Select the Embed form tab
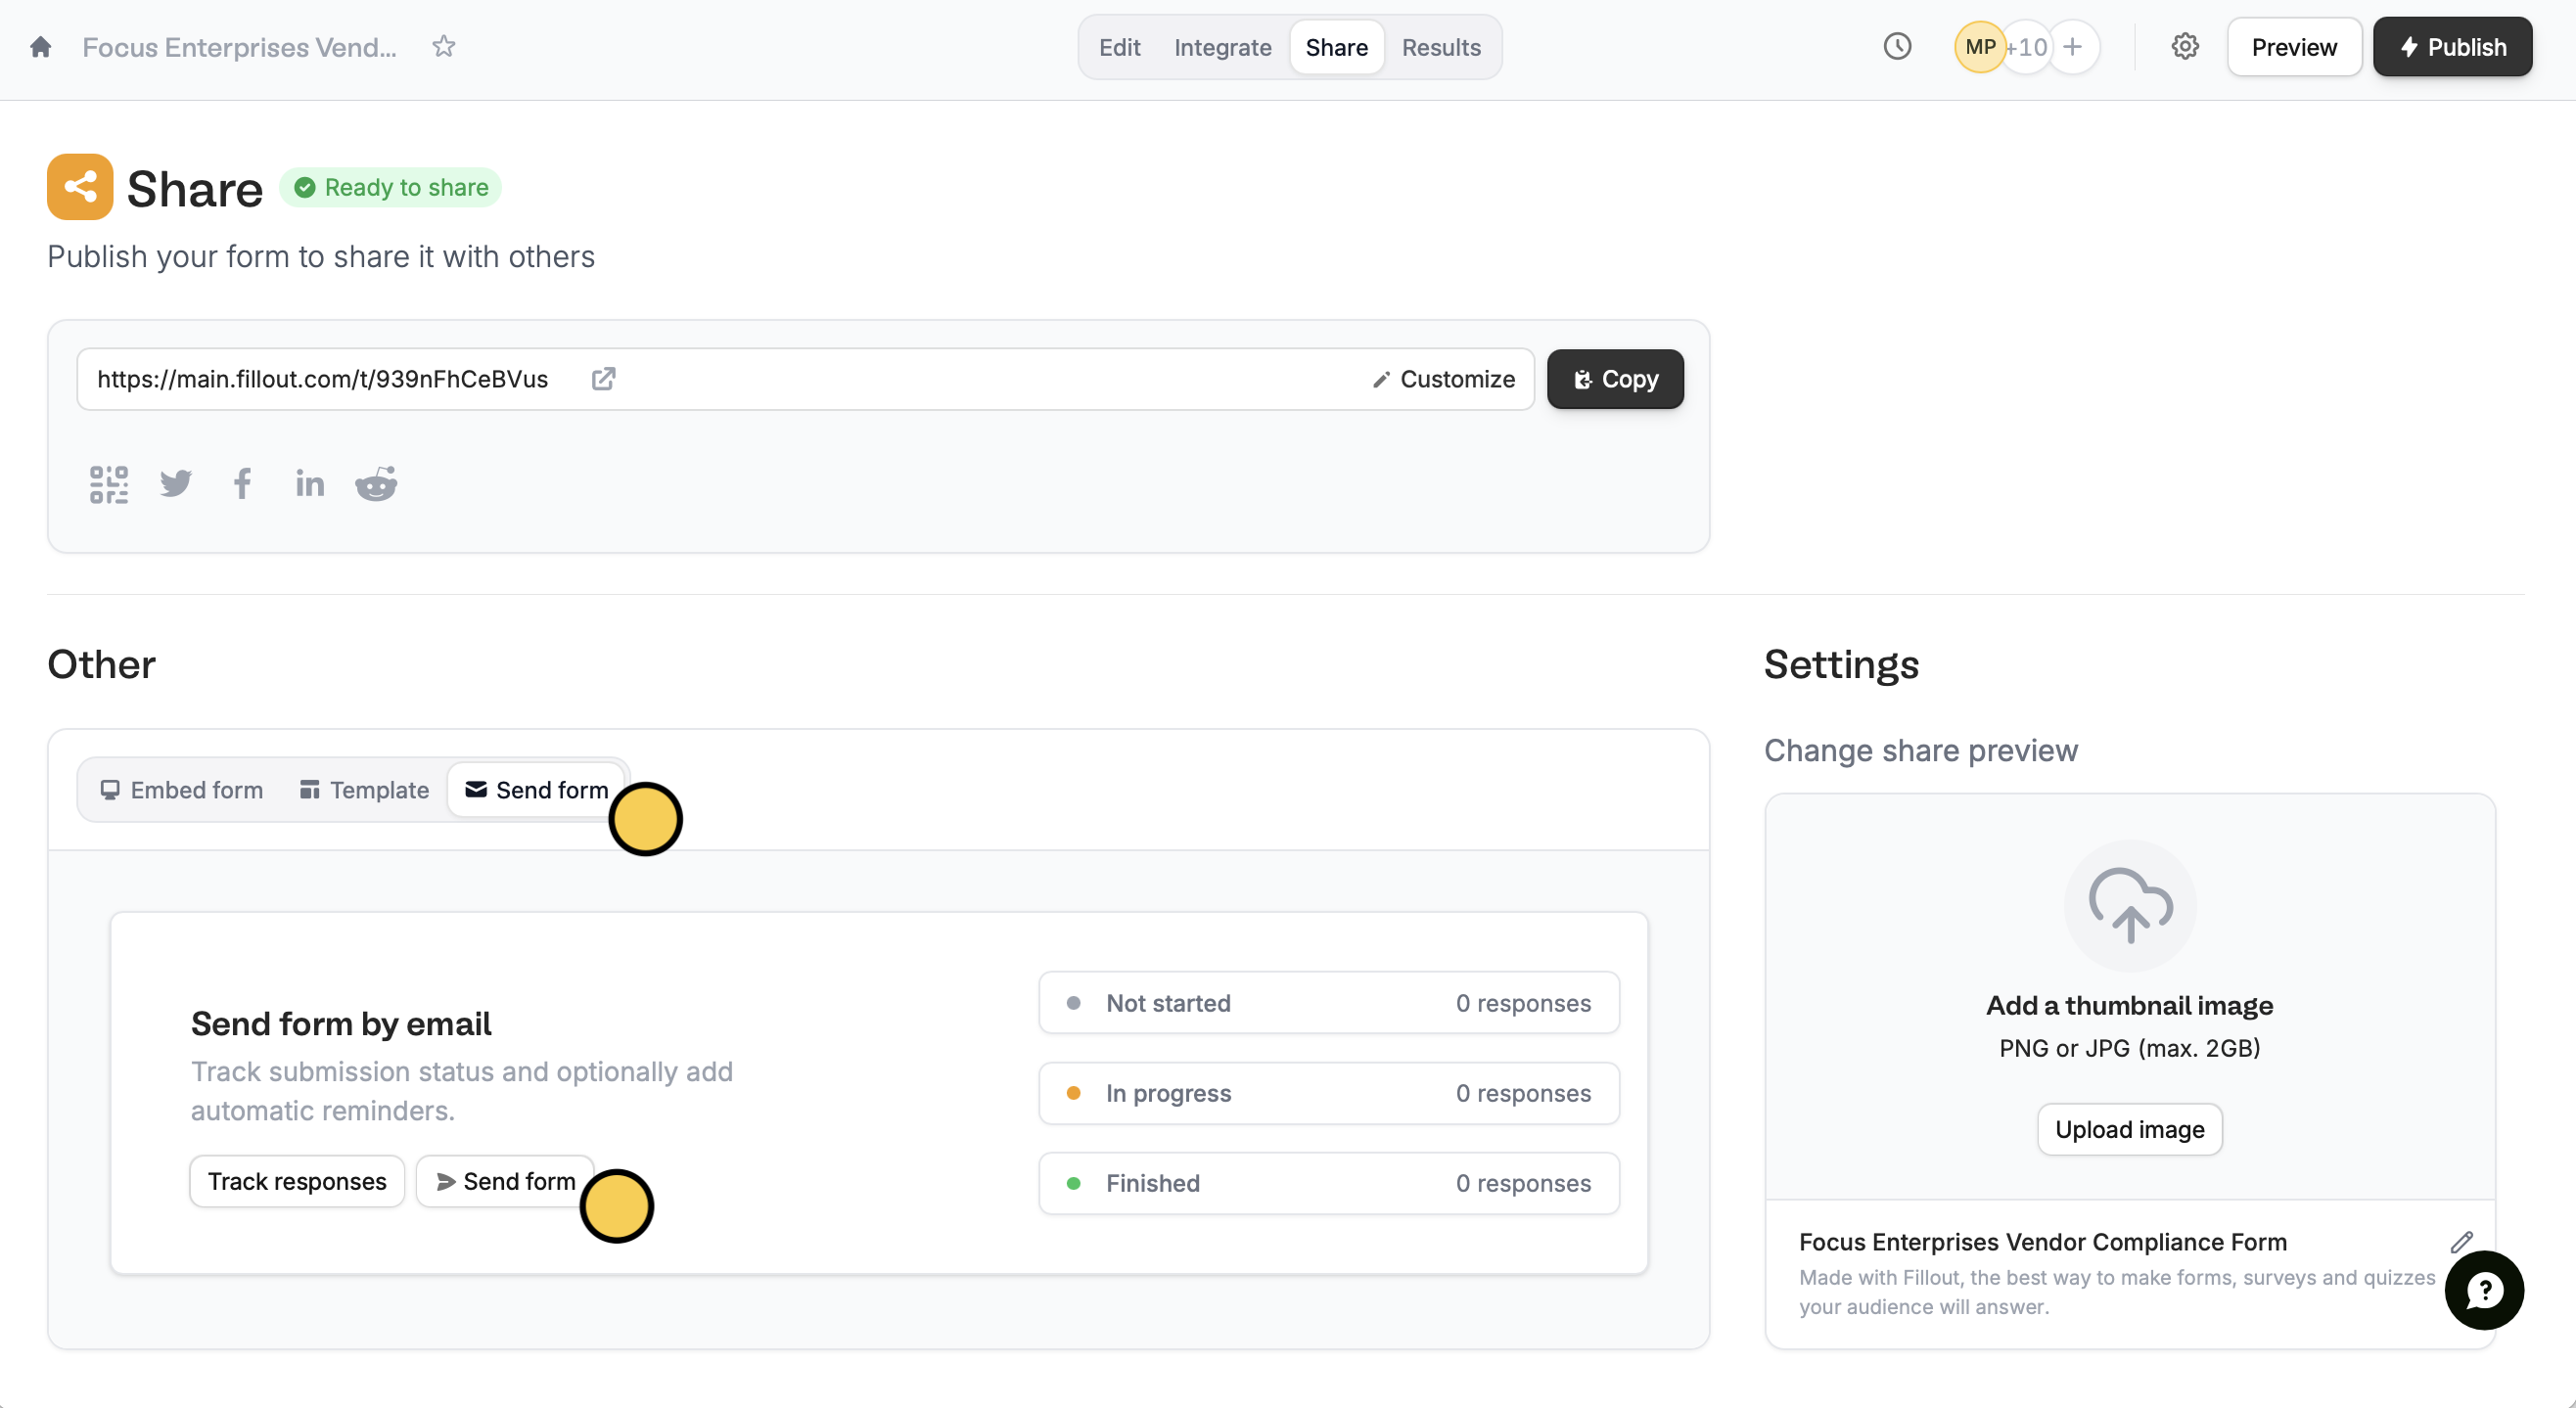The image size is (2576, 1408). tap(182, 790)
